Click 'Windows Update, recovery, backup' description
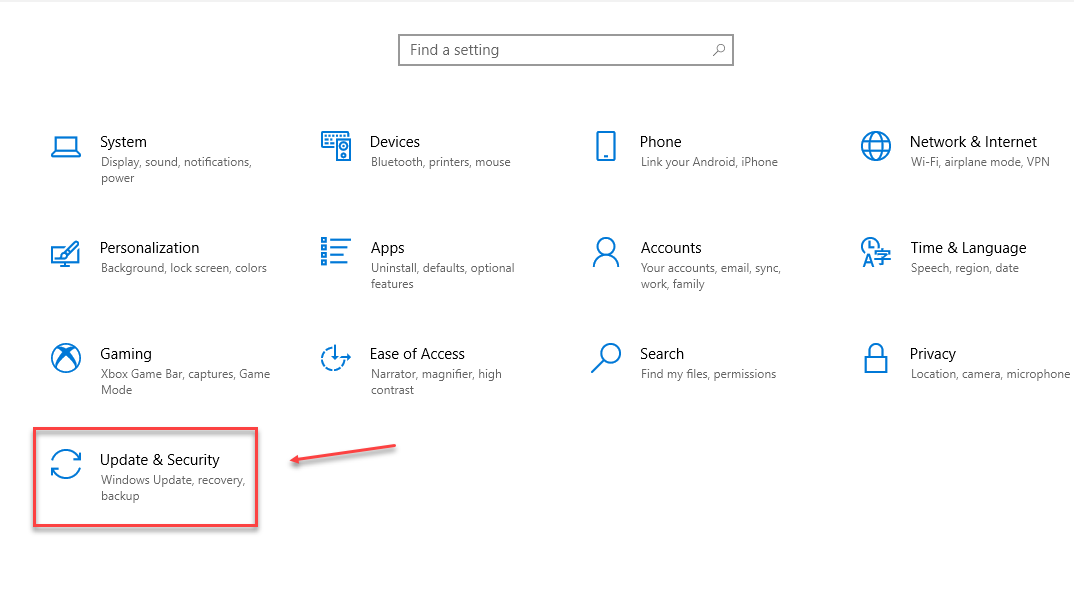The height and width of the screenshot is (600, 1074). click(173, 488)
